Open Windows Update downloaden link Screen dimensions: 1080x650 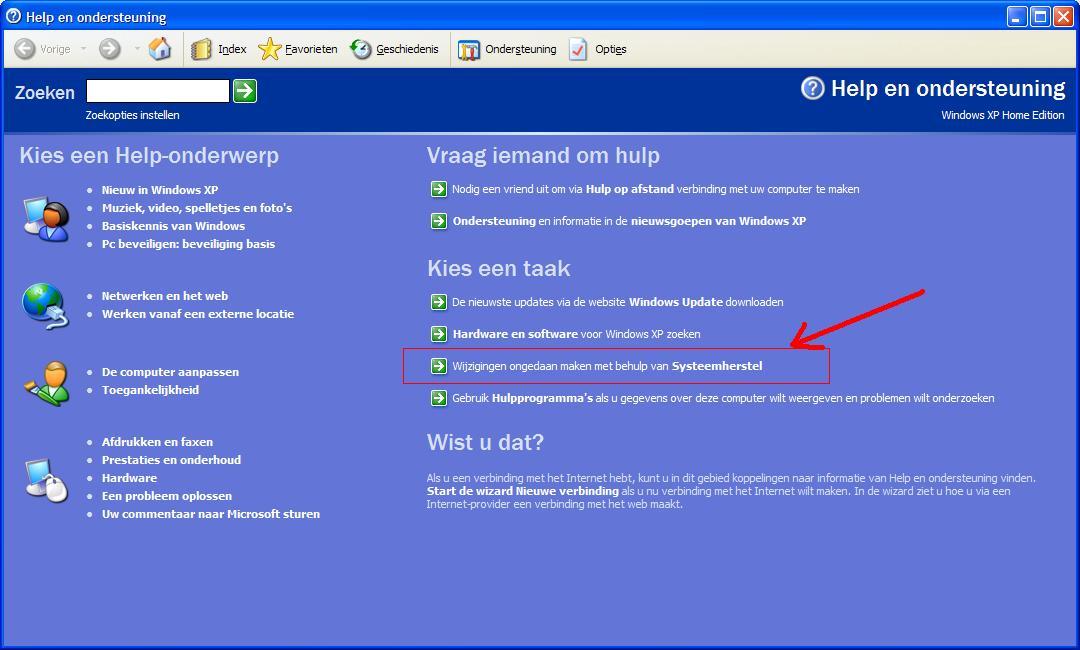[618, 302]
